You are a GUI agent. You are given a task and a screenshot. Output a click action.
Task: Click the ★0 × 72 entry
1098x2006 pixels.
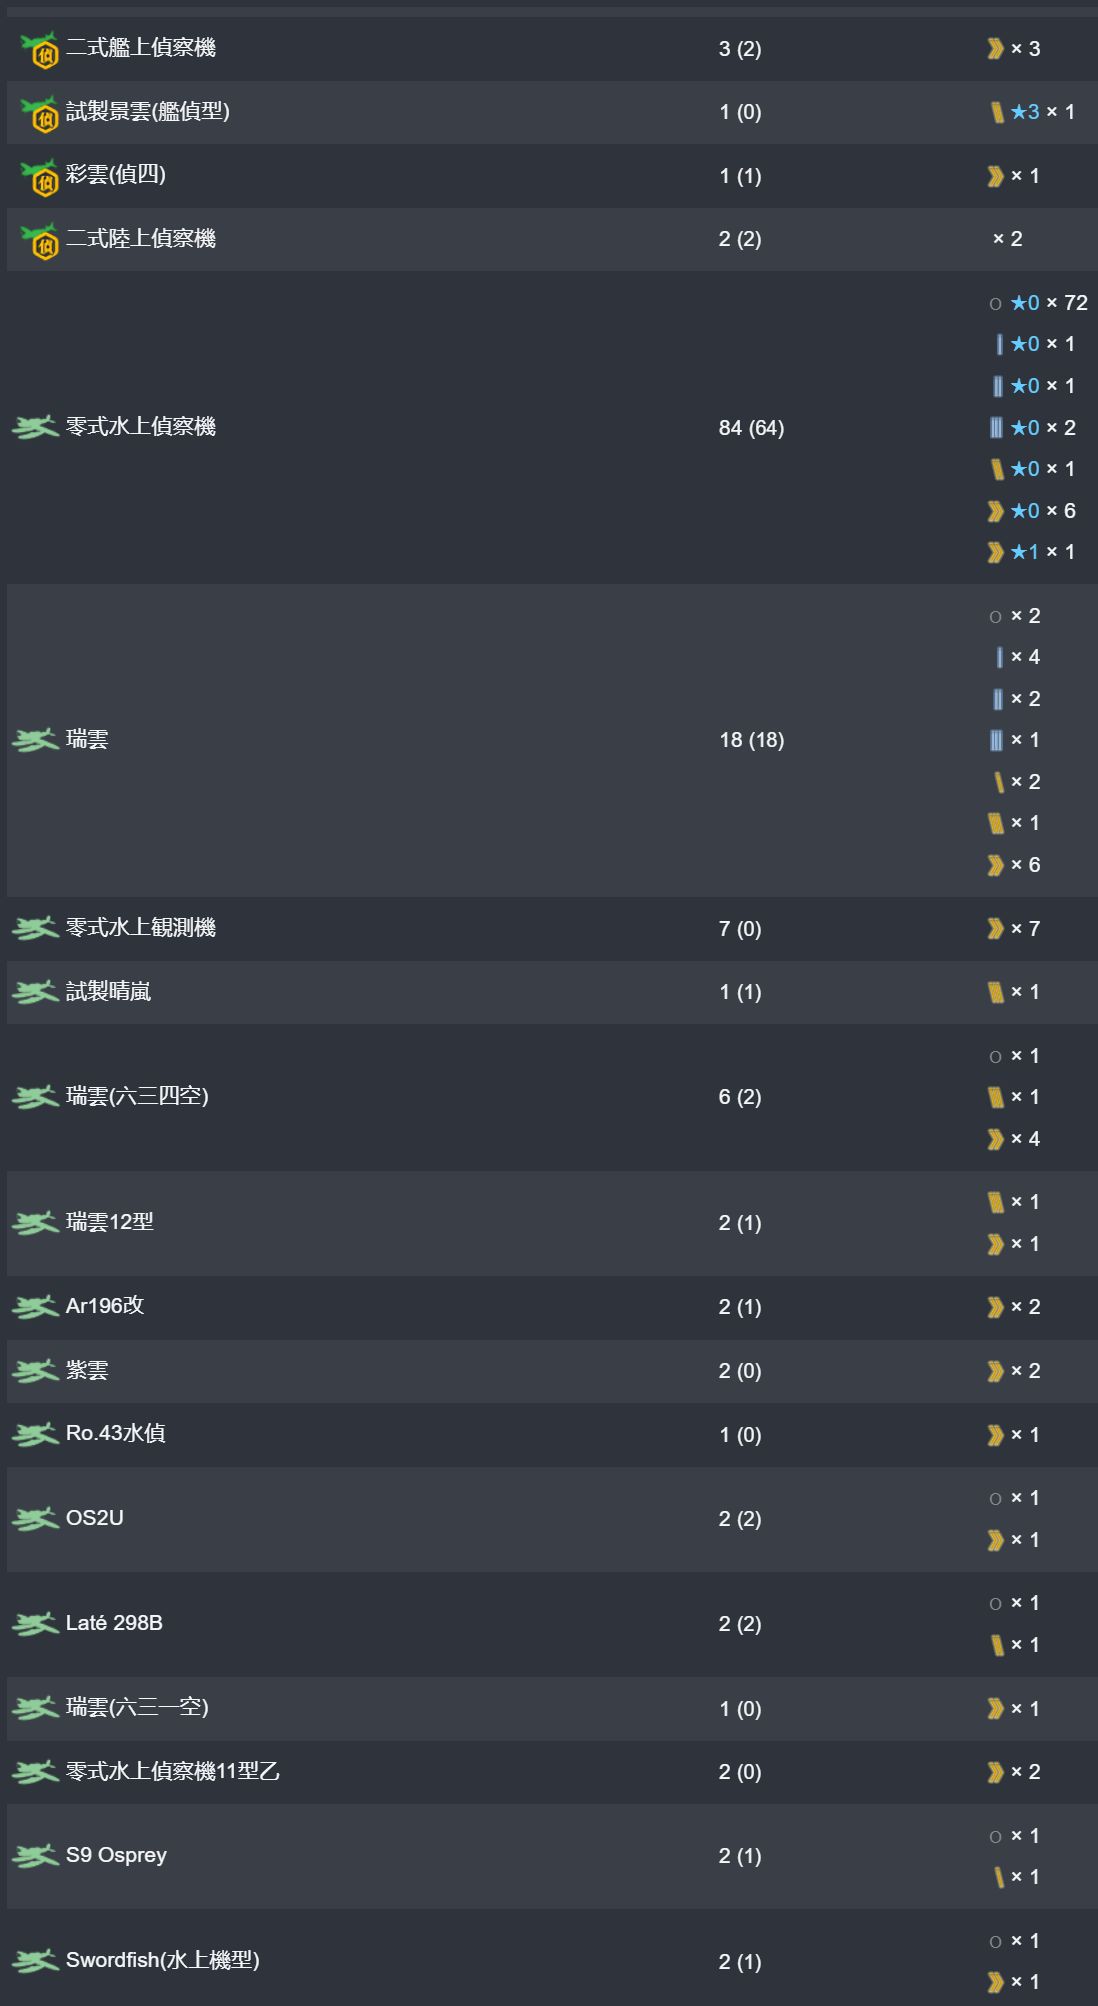(x=1047, y=303)
